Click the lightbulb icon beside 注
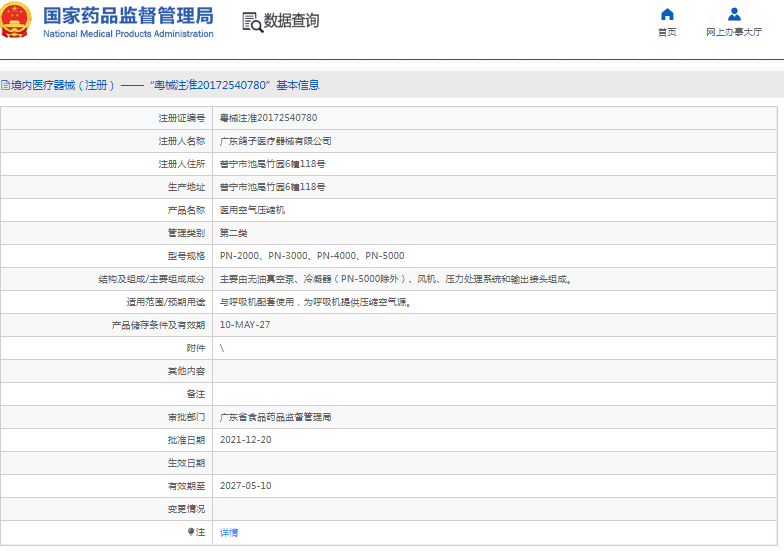The width and height of the screenshot is (784, 551). pyautogui.click(x=192, y=532)
